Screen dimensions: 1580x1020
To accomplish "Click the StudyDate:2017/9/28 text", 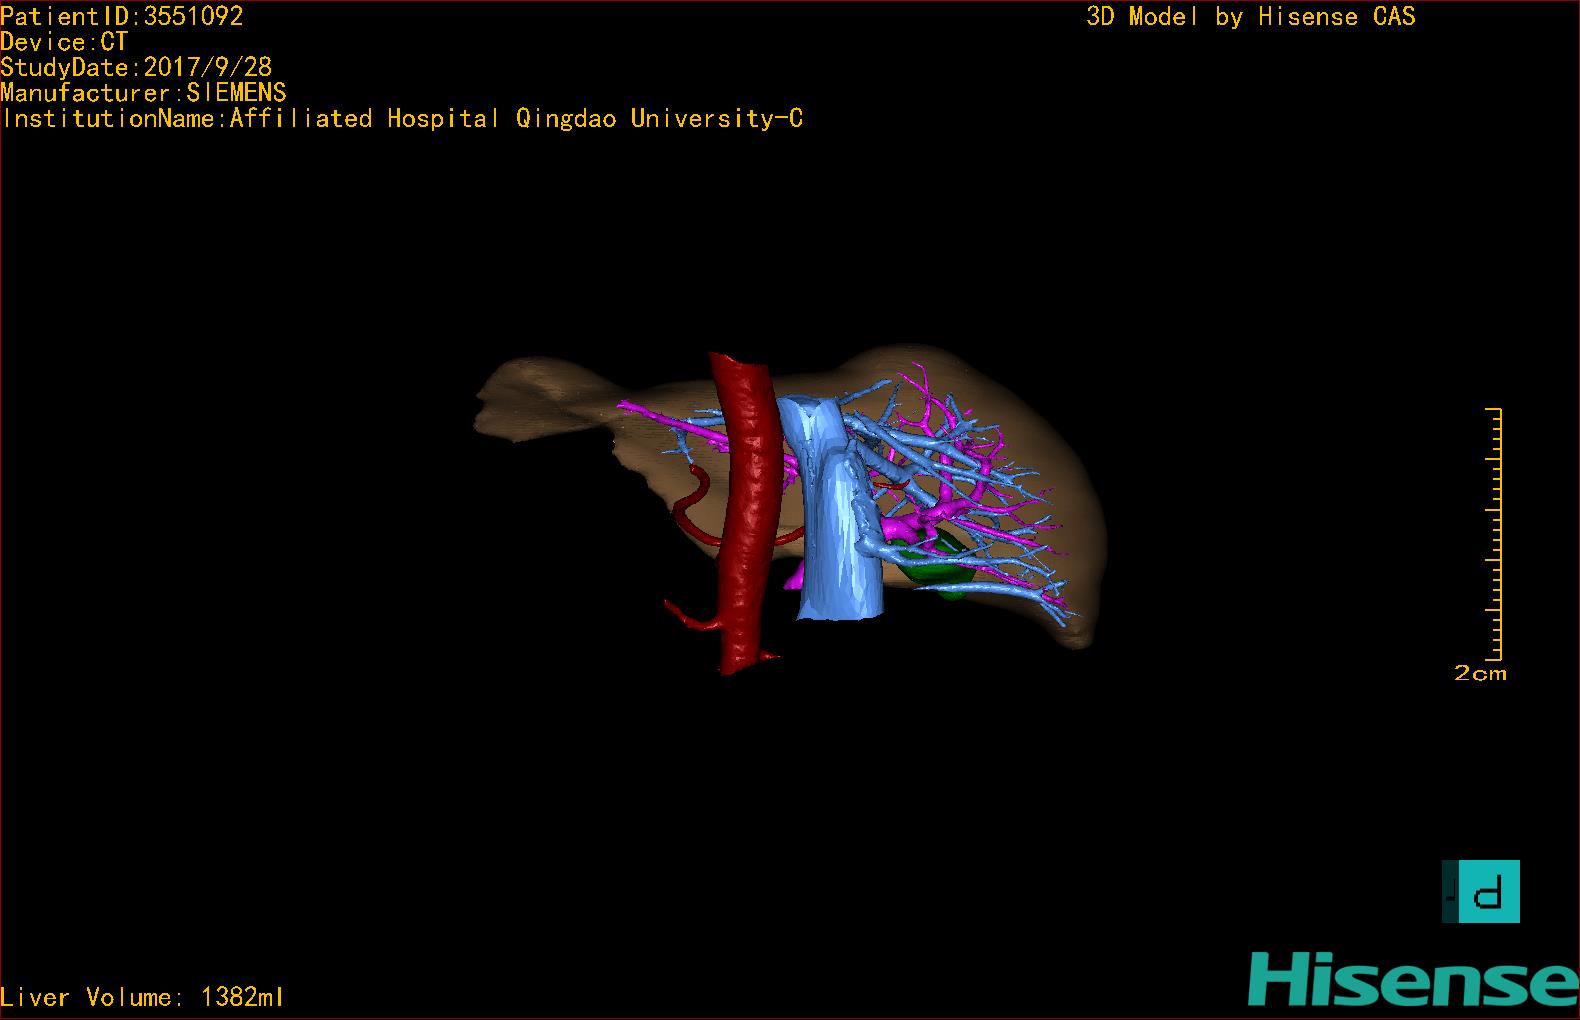I will click(136, 67).
